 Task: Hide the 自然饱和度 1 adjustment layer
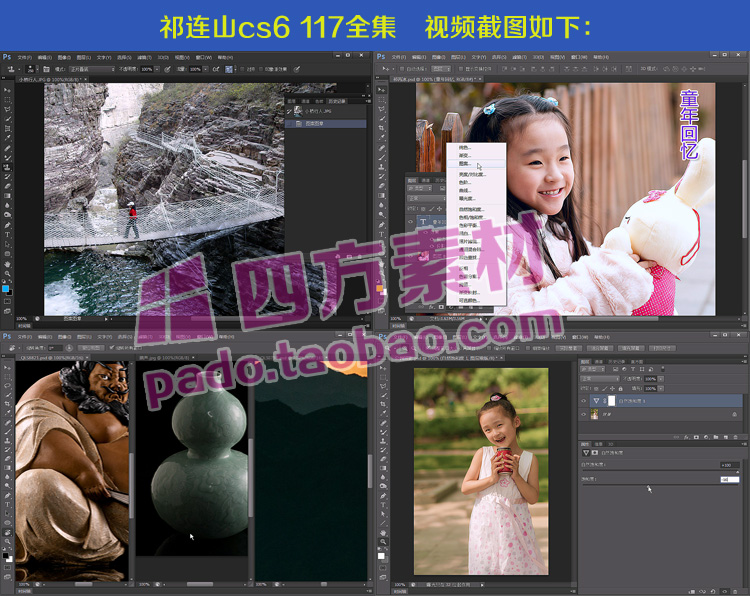[x=584, y=401]
